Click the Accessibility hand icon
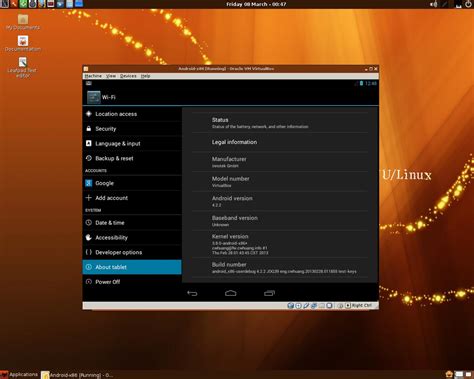 [89, 237]
